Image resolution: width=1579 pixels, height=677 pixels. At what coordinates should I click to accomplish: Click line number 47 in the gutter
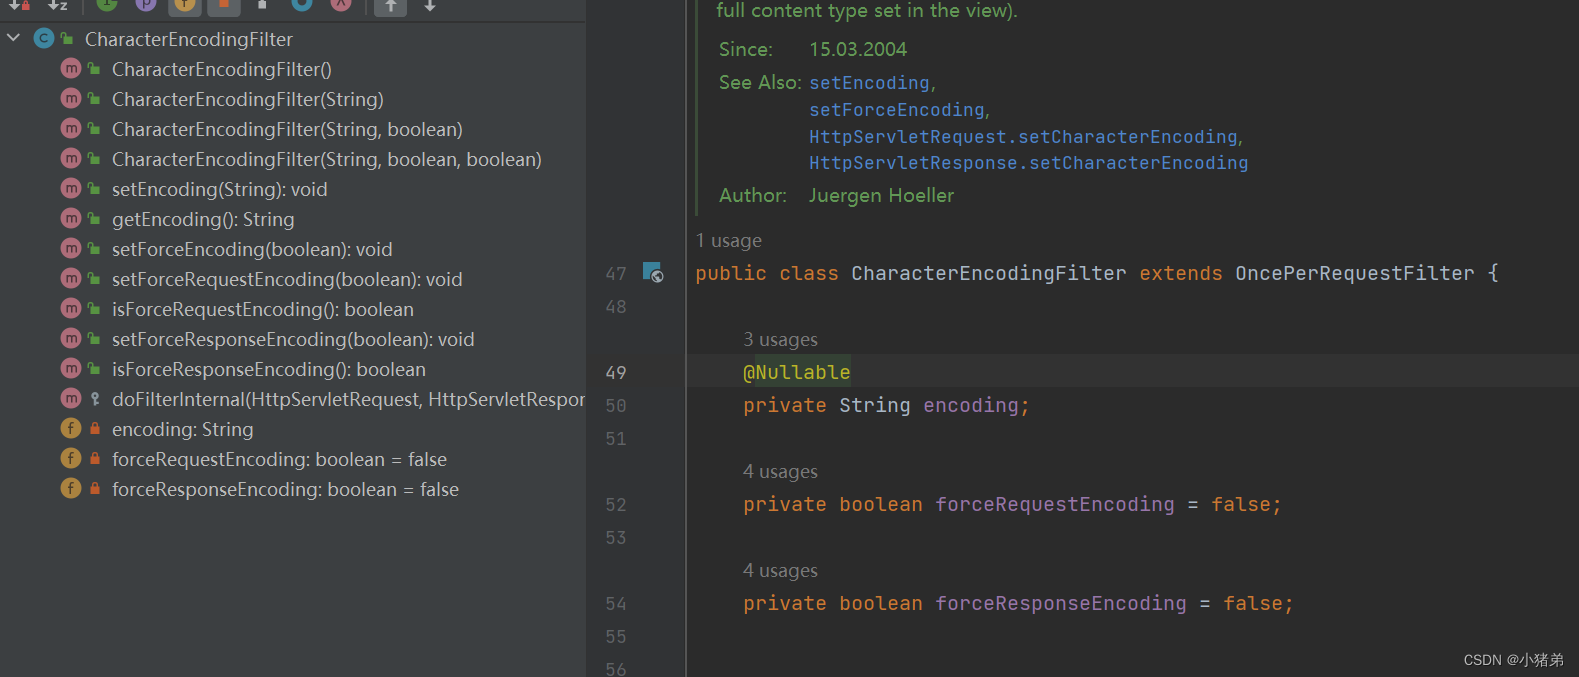coord(616,274)
